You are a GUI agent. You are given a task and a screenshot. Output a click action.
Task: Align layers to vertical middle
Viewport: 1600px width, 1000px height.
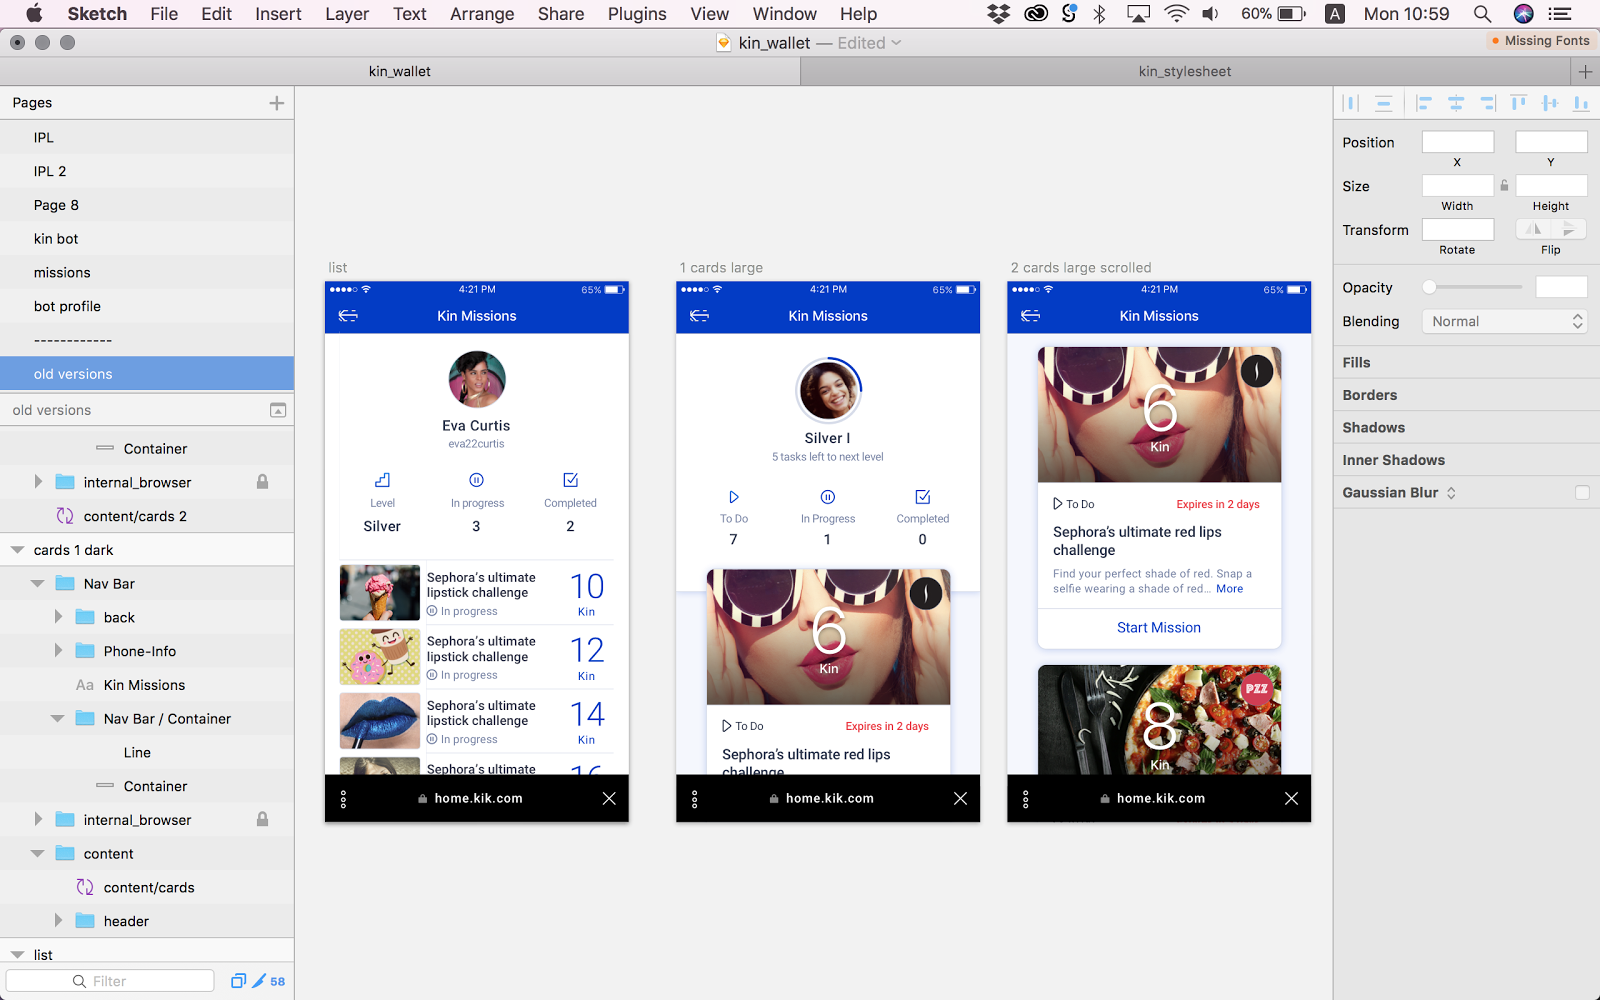pyautogui.click(x=1550, y=103)
